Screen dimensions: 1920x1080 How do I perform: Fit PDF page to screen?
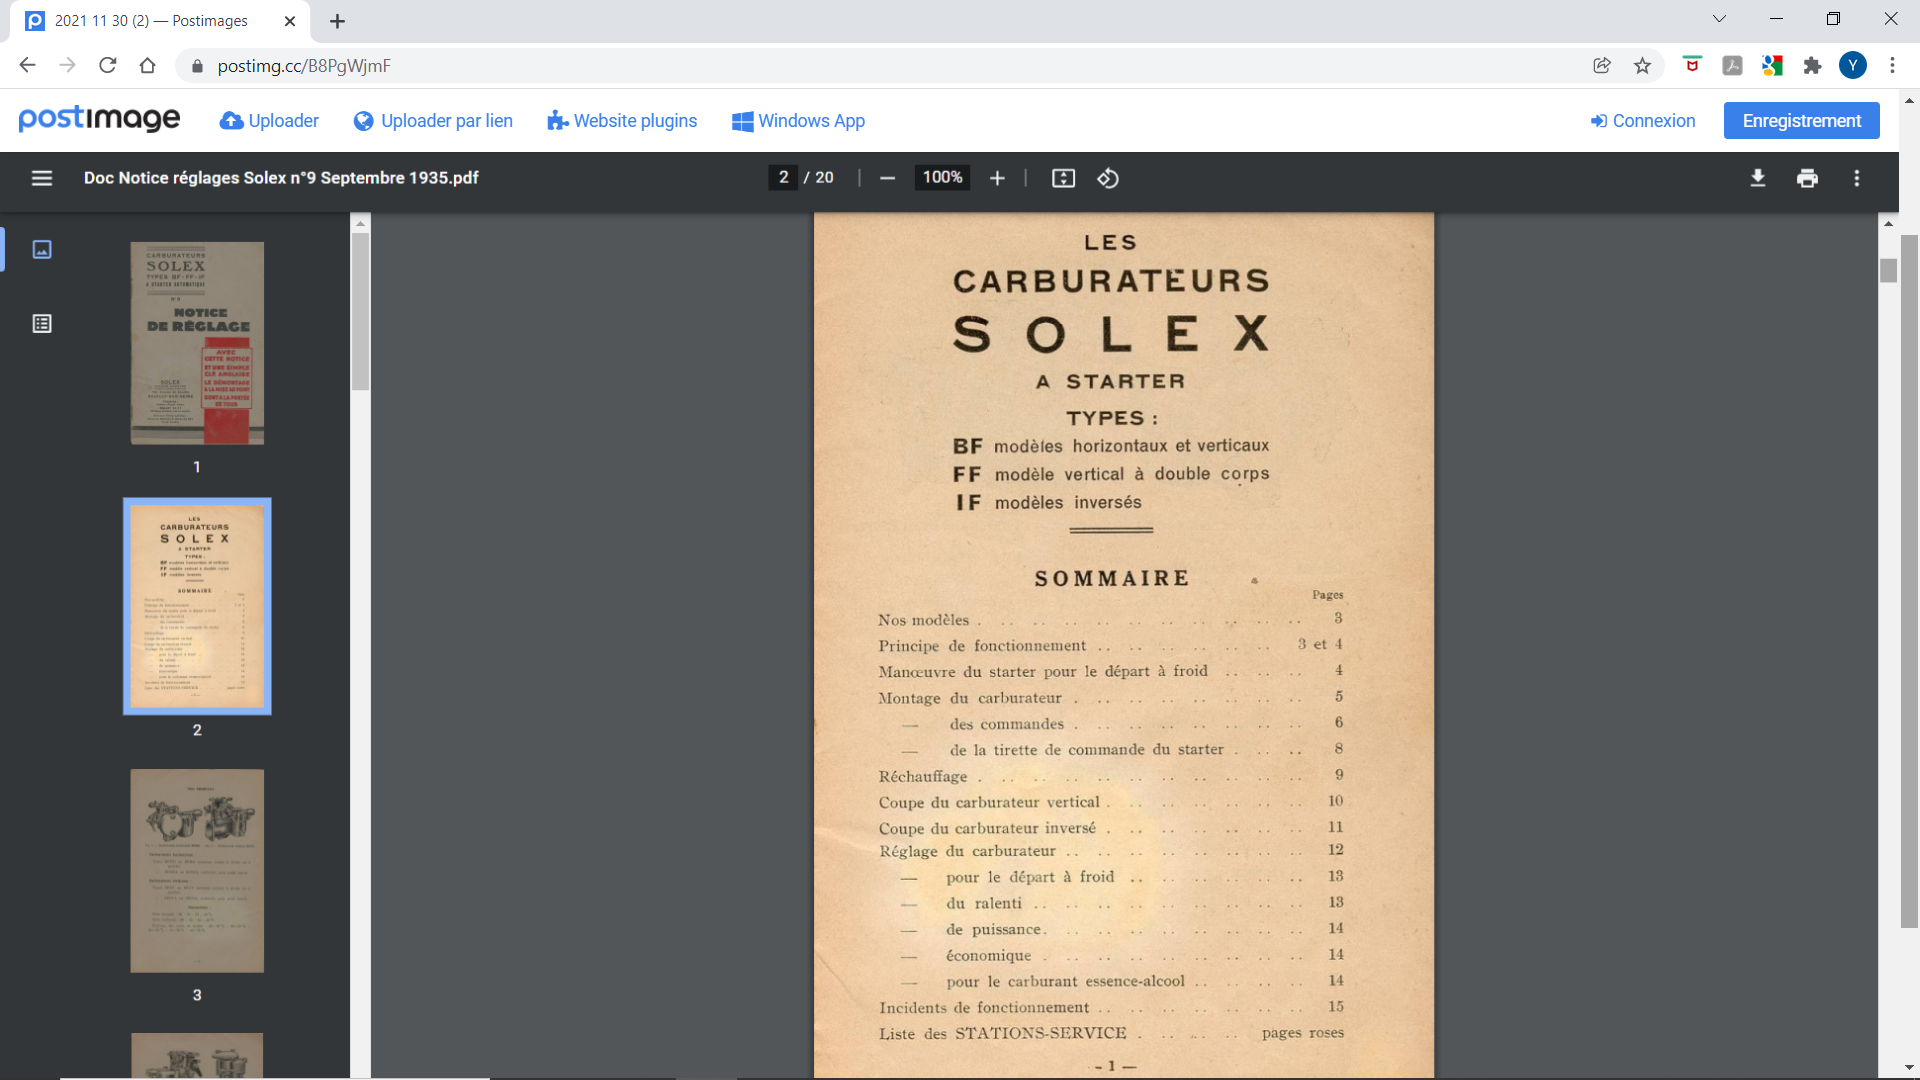pos(1063,178)
